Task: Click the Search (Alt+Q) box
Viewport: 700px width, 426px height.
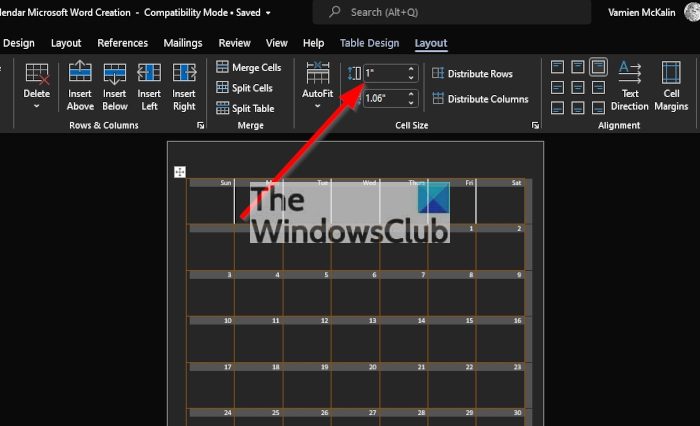Action: point(452,12)
